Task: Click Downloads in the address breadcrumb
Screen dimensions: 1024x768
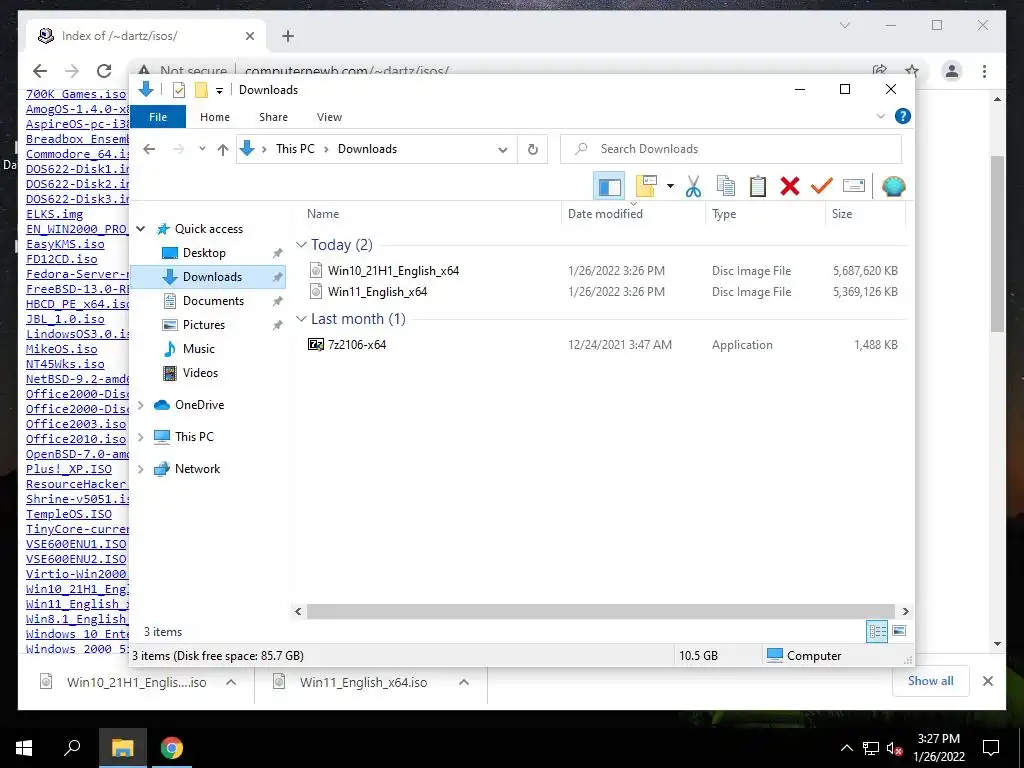Action: [367, 149]
